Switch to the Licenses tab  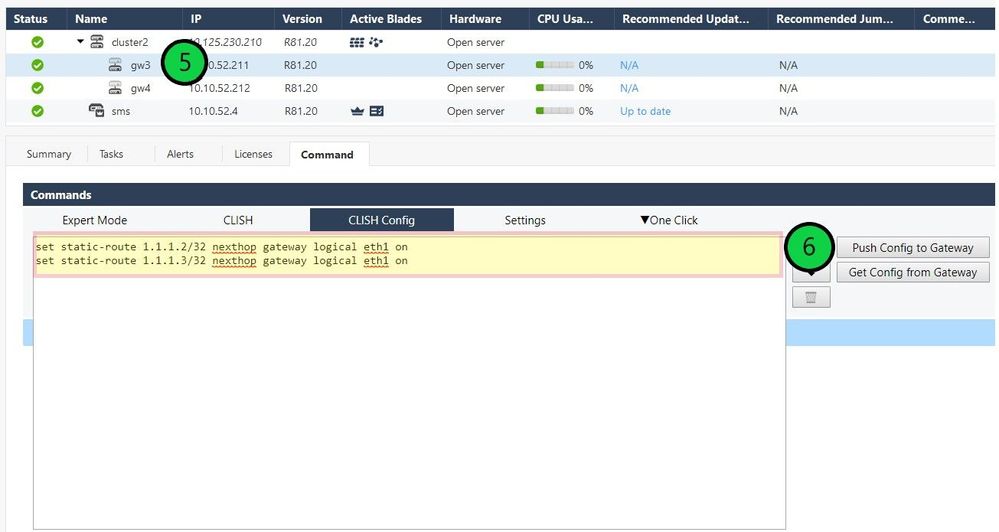coord(253,154)
